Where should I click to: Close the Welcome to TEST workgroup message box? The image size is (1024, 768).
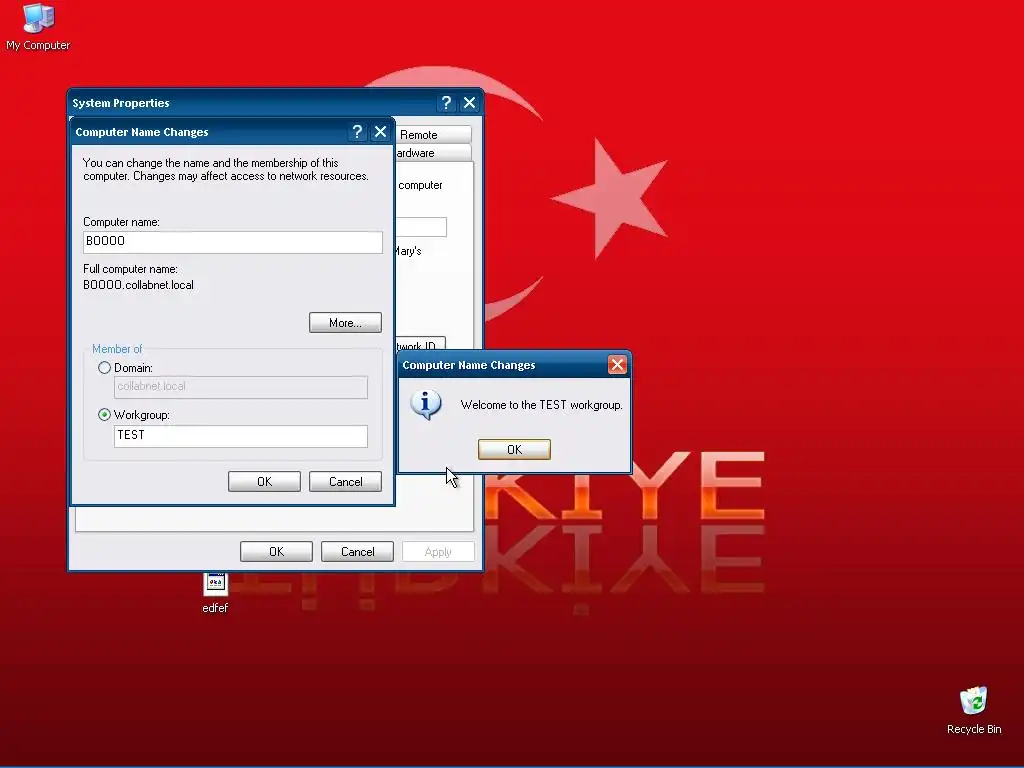click(616, 364)
